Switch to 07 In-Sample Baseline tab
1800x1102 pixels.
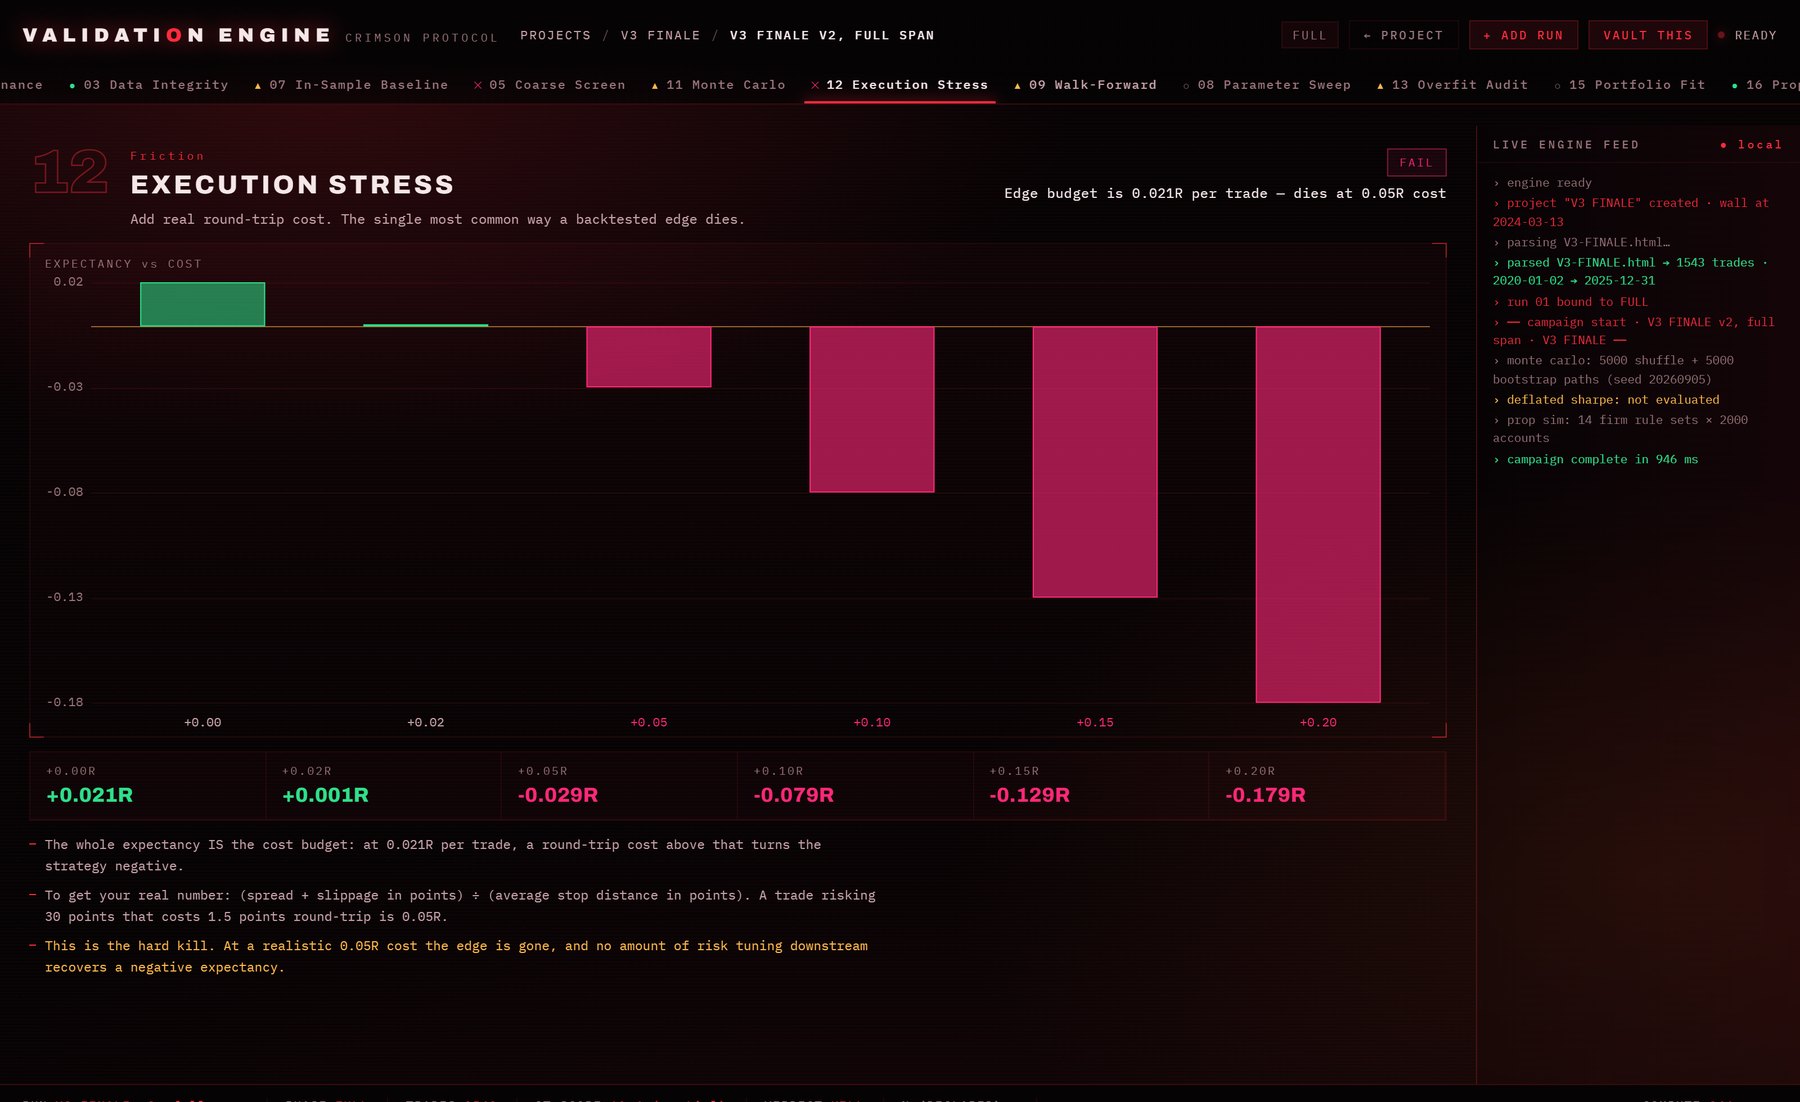pos(350,85)
